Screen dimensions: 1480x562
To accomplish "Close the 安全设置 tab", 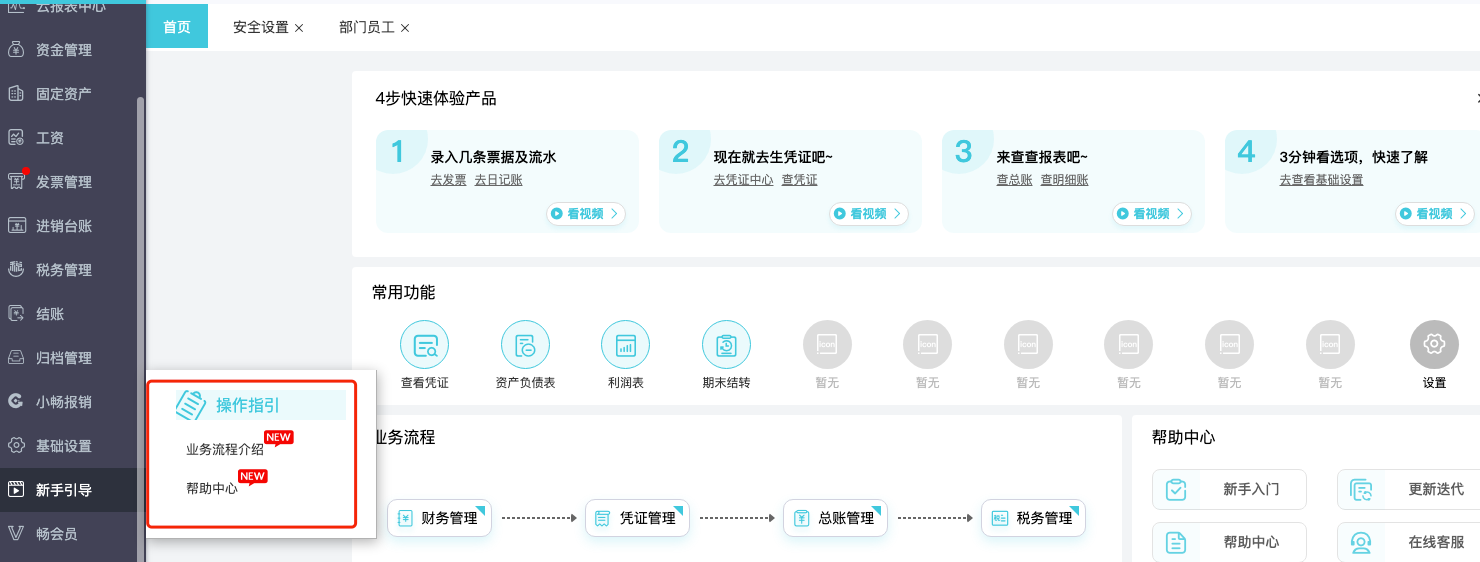I will pyautogui.click(x=299, y=28).
